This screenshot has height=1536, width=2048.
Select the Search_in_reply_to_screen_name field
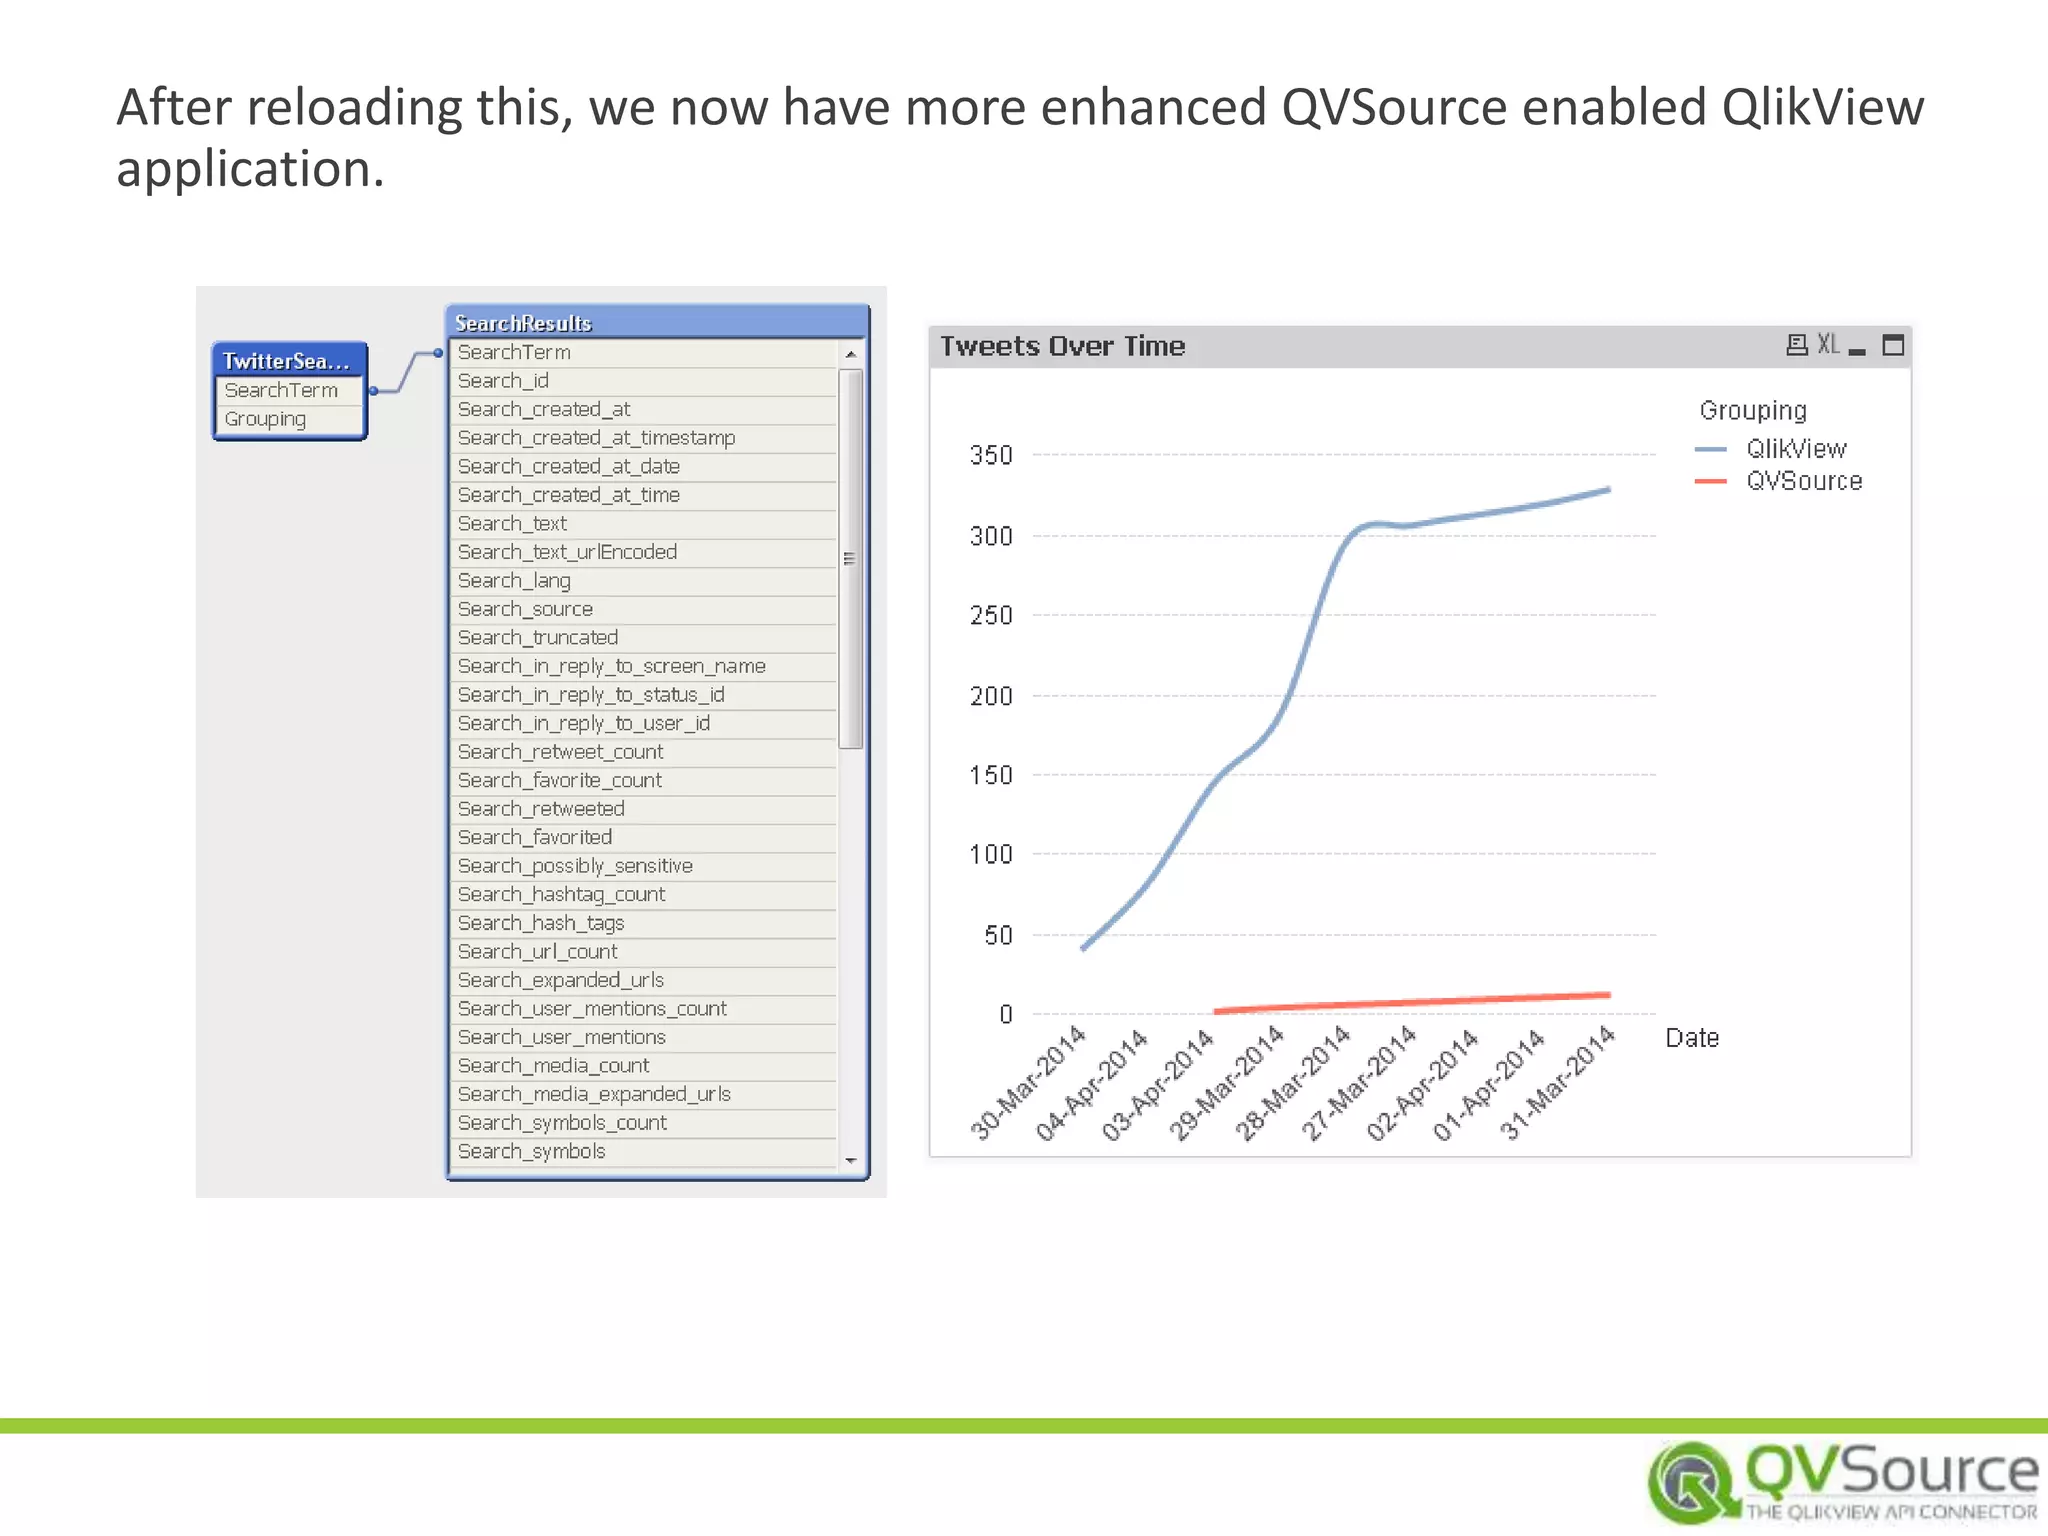[x=643, y=666]
